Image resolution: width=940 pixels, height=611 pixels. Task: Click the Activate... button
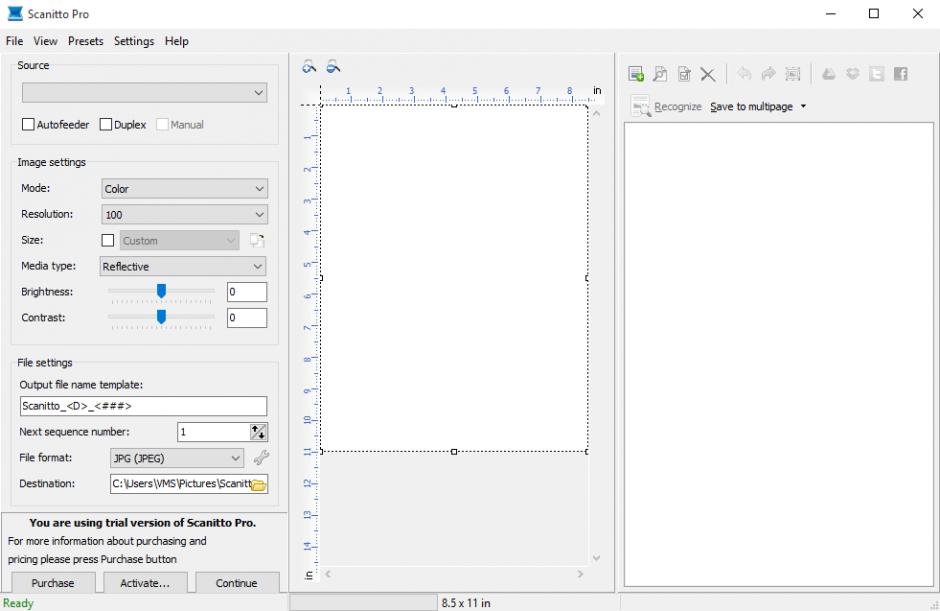(x=145, y=582)
